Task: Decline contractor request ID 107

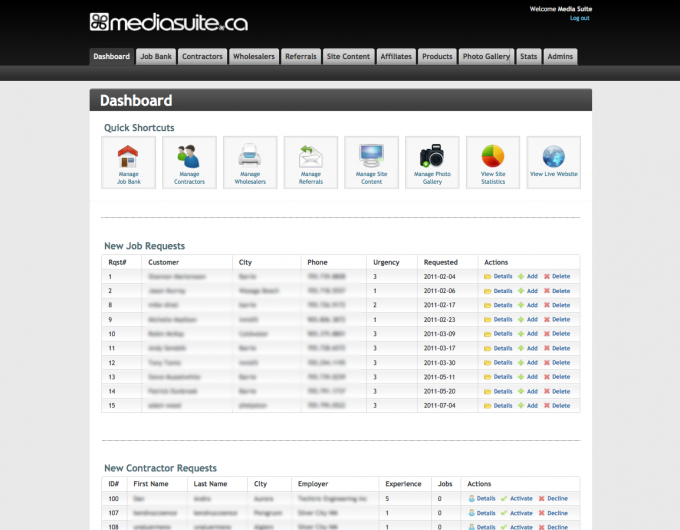Action: 557,512
